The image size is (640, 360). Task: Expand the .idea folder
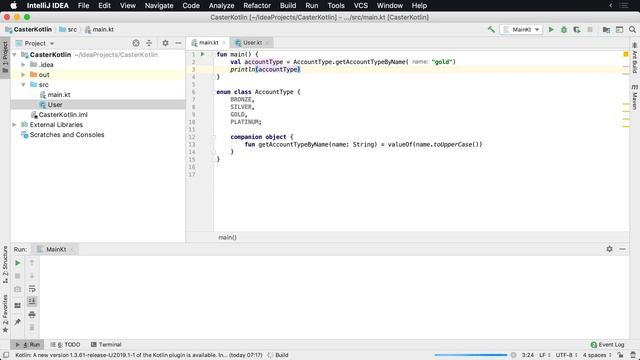pos(23,64)
